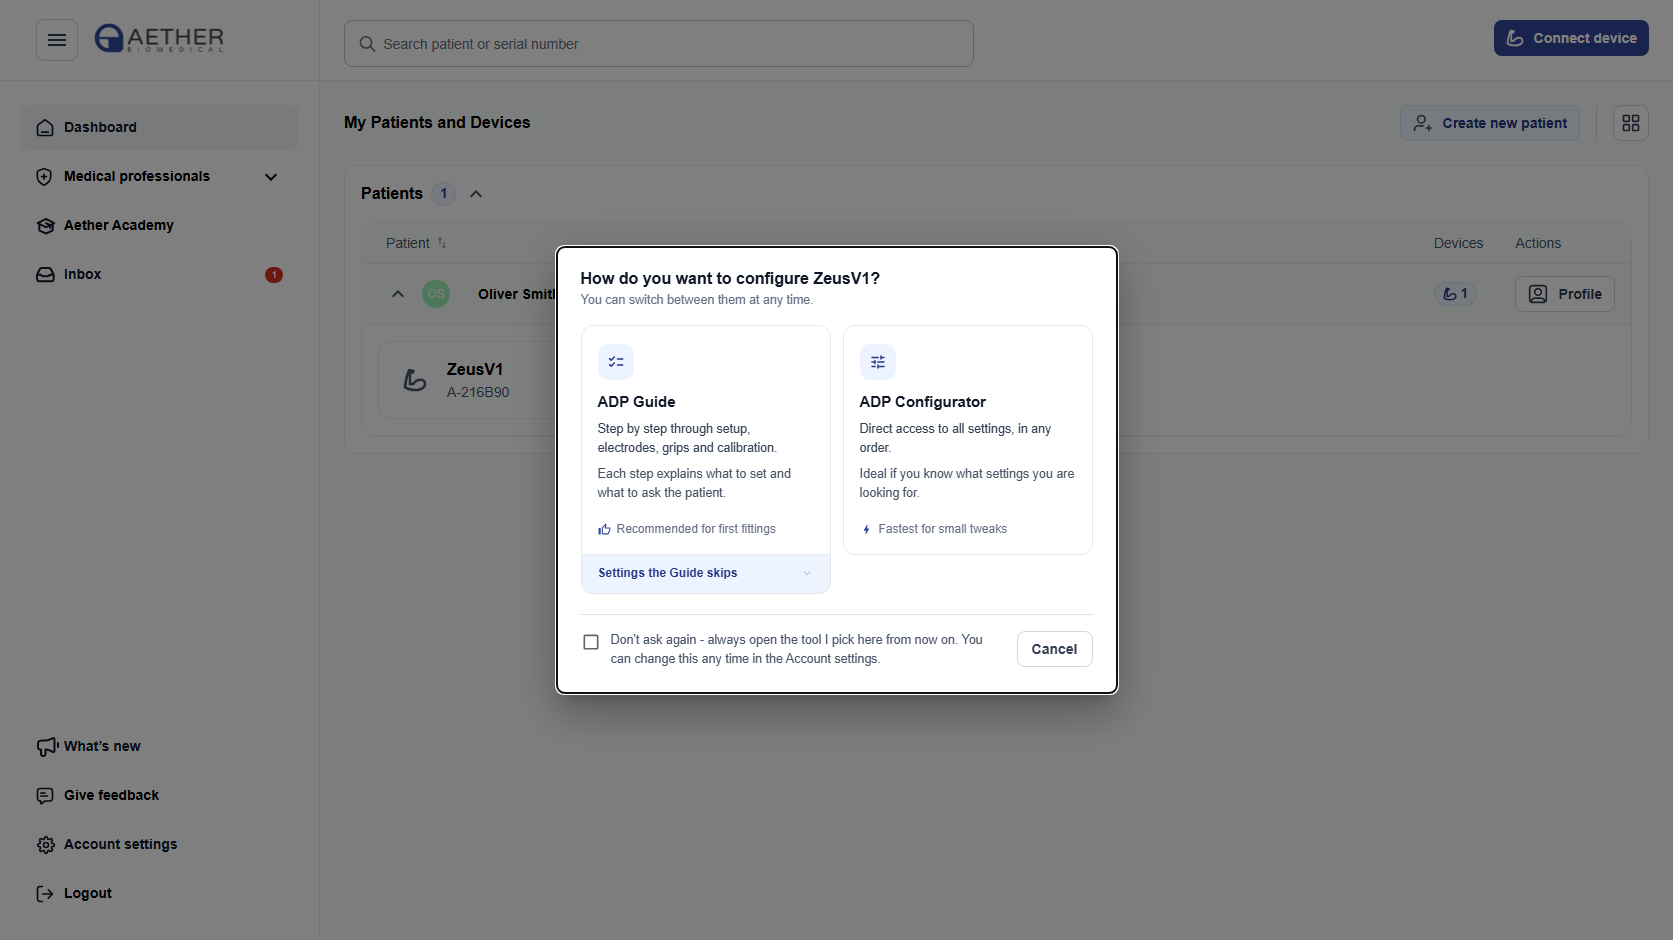Click the Aether Biomedical logo
This screenshot has height=940, width=1673.
click(159, 39)
